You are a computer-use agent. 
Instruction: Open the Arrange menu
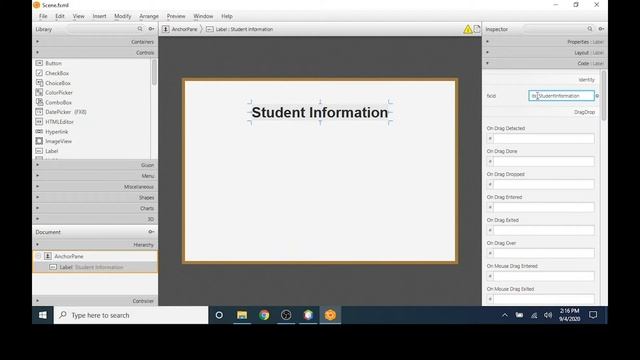point(149,16)
